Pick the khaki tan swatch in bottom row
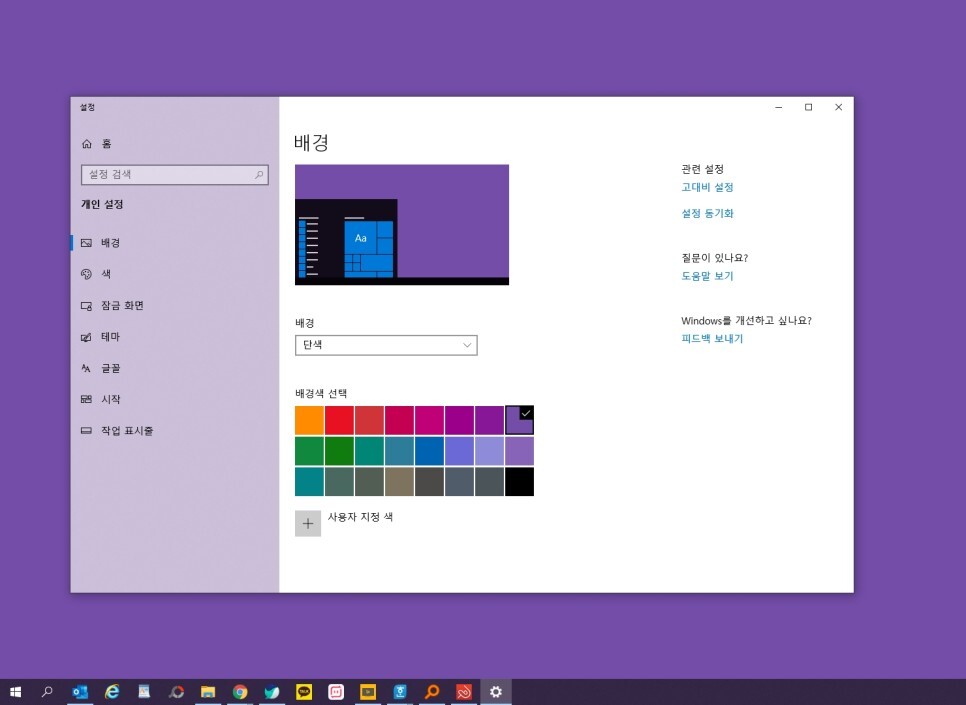Viewport: 966px width, 705px height. click(399, 481)
